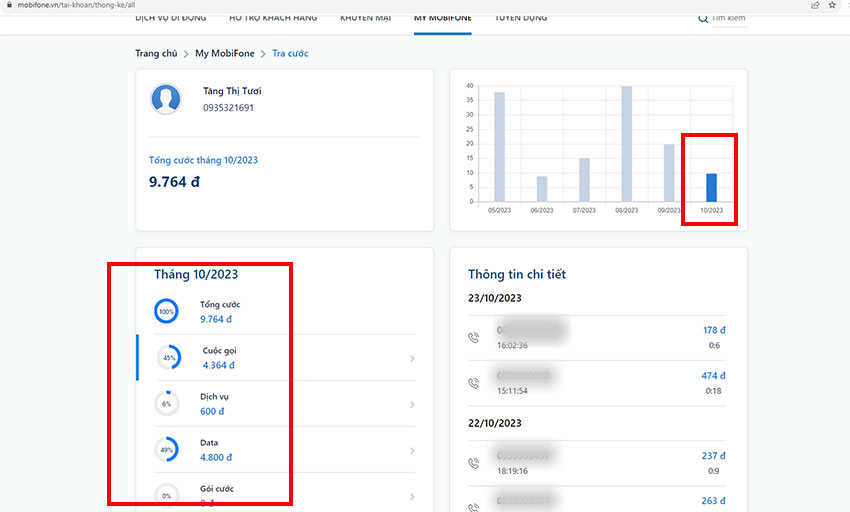Expand the Dịch vụ row chevron

tap(412, 405)
